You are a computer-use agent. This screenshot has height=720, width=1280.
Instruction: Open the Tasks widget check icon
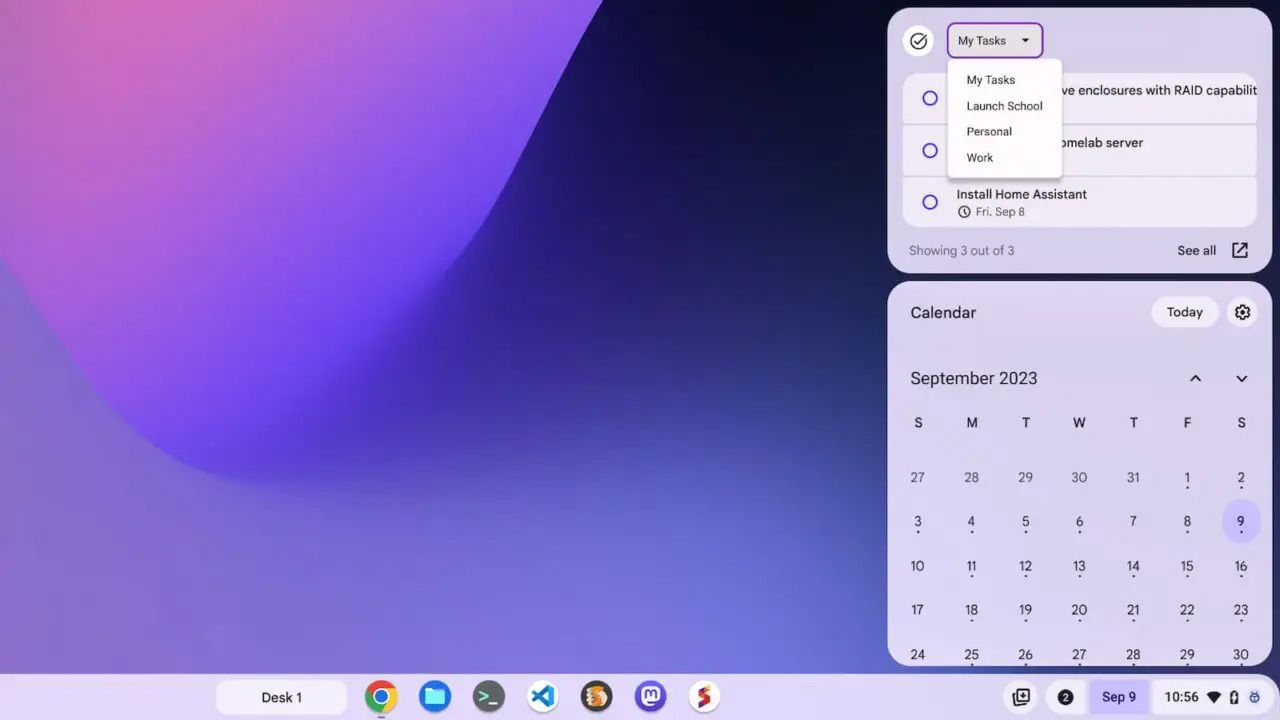(x=918, y=40)
